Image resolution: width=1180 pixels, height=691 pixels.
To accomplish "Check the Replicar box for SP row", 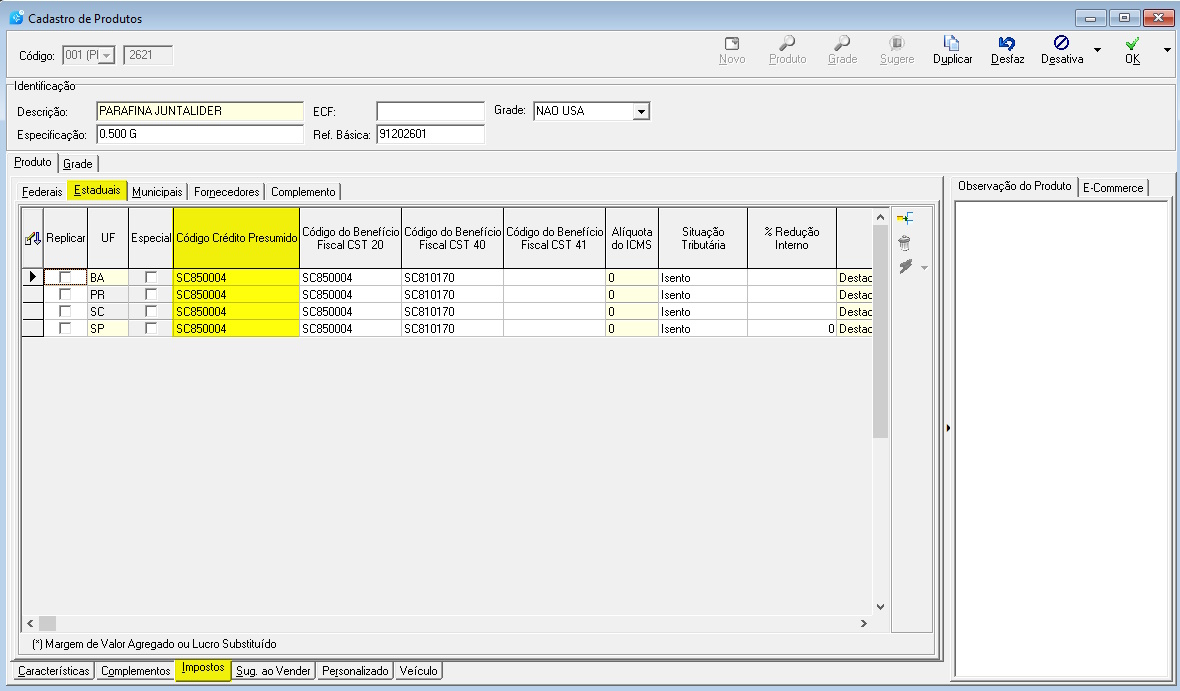I will pyautogui.click(x=65, y=329).
